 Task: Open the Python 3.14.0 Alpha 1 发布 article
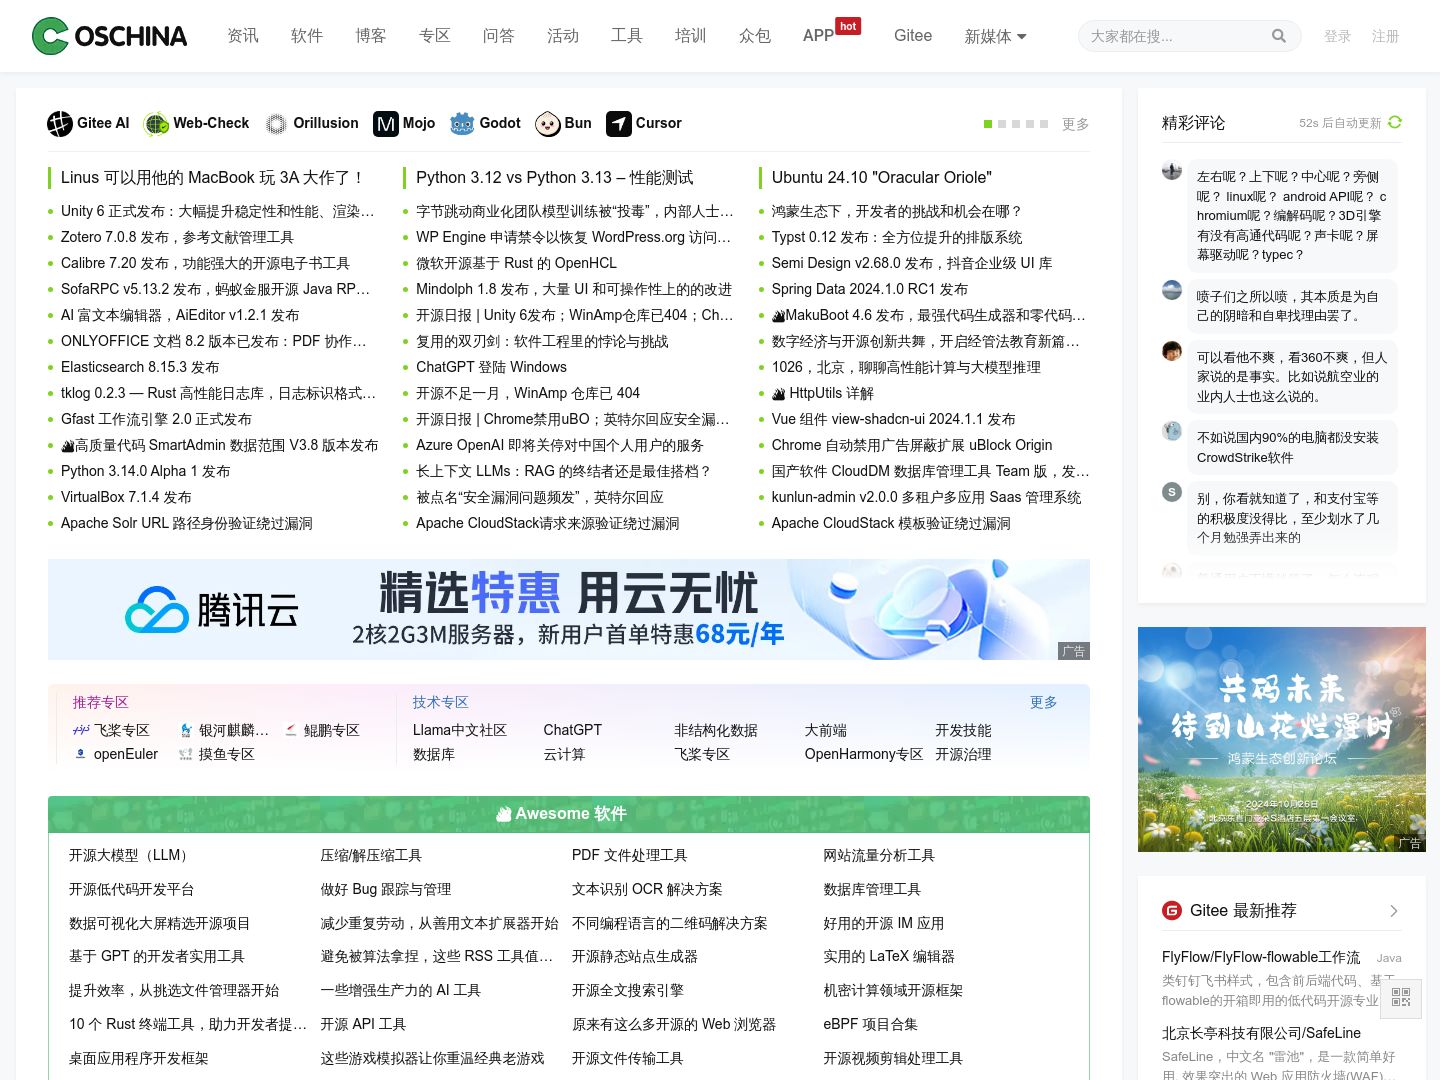[145, 471]
